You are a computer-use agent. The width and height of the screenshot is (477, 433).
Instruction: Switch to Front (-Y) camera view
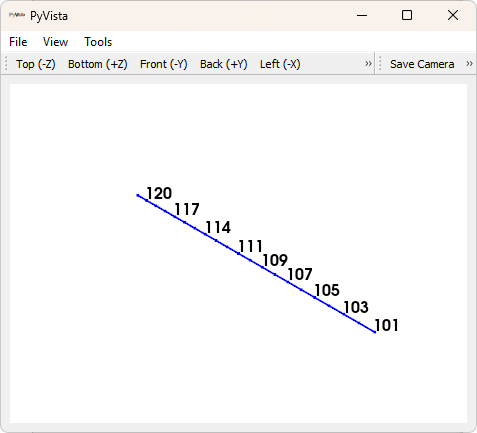pos(164,64)
